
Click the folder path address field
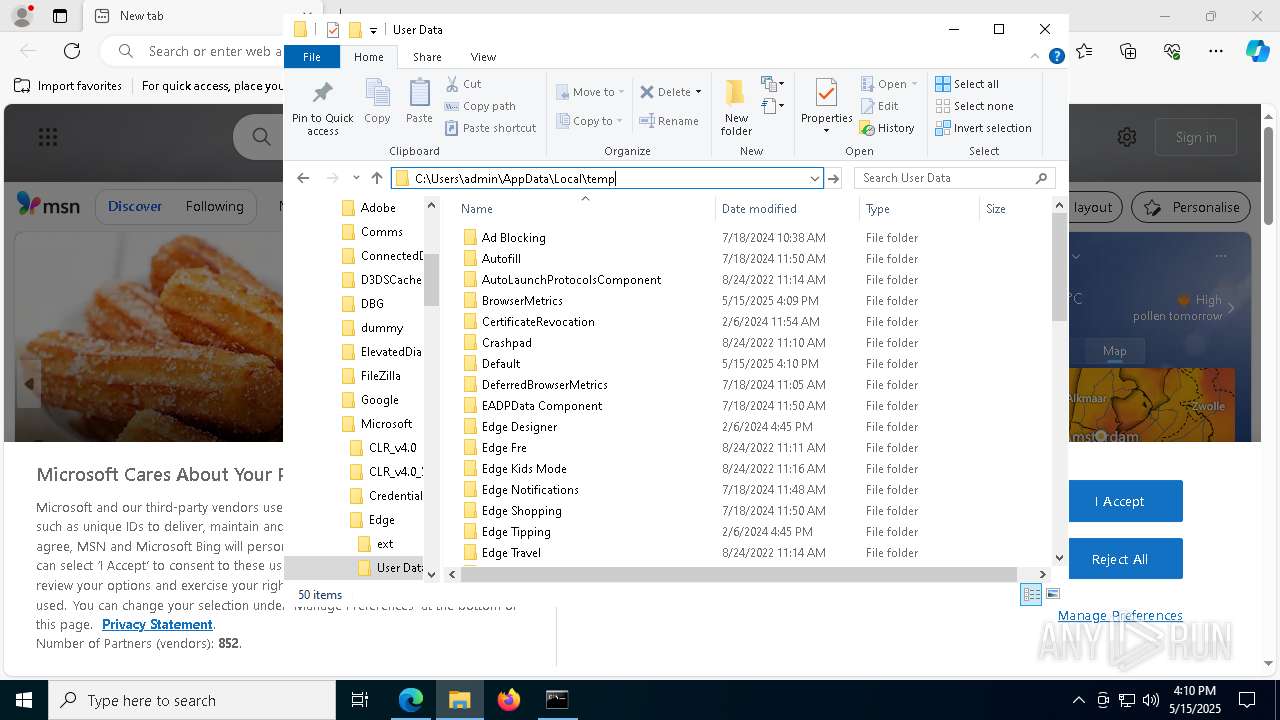coord(607,178)
